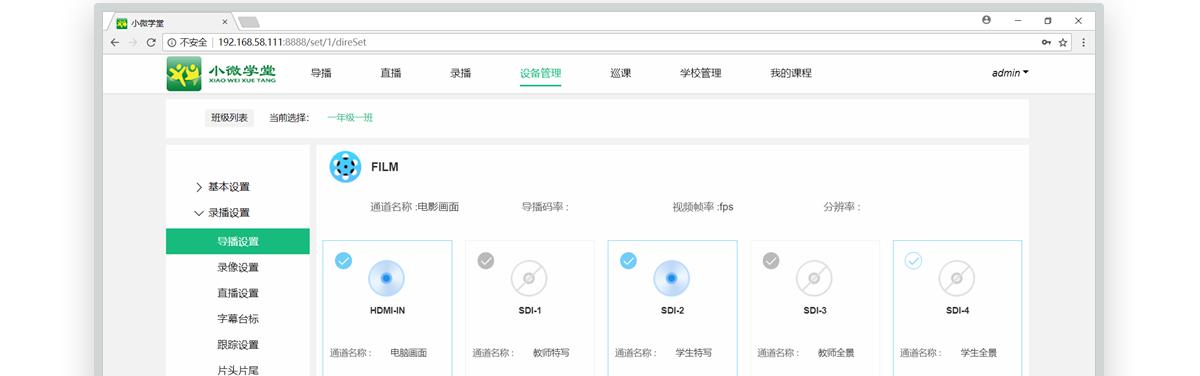This screenshot has height=376, width=1200.
Task: Click the SDI-3 channel disc icon
Action: (x=814, y=278)
